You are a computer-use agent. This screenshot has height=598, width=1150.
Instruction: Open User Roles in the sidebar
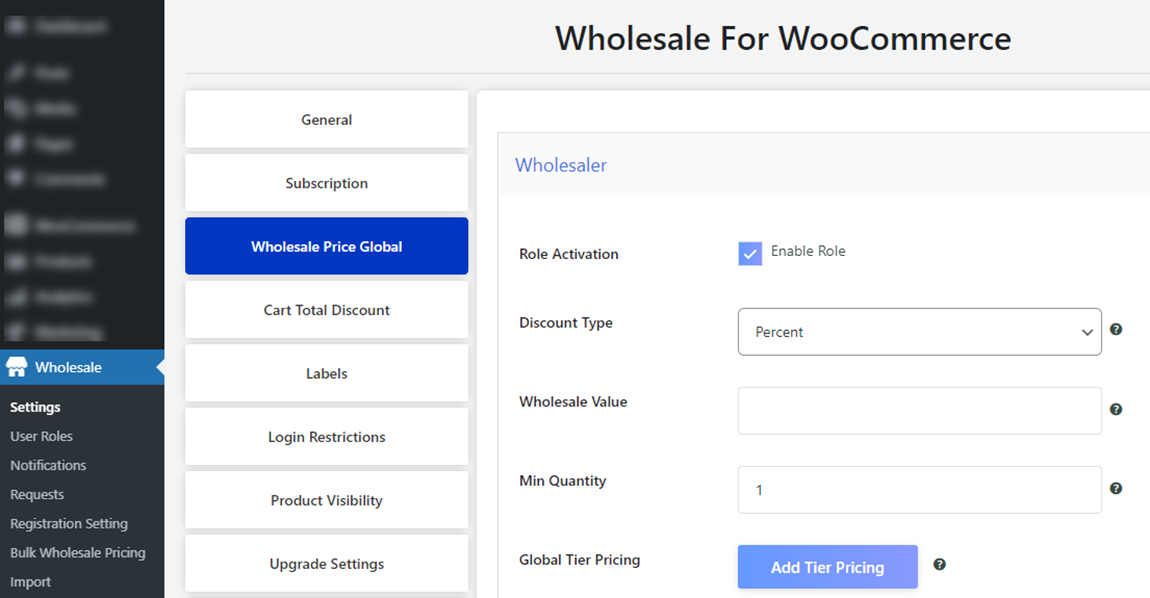(41, 436)
